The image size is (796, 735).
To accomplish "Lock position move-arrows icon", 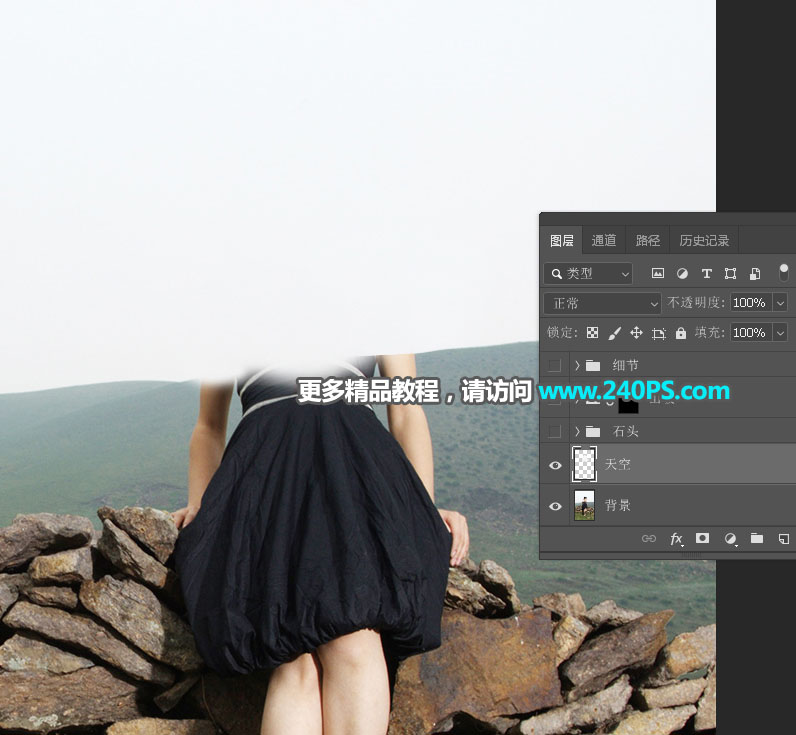I will point(636,332).
